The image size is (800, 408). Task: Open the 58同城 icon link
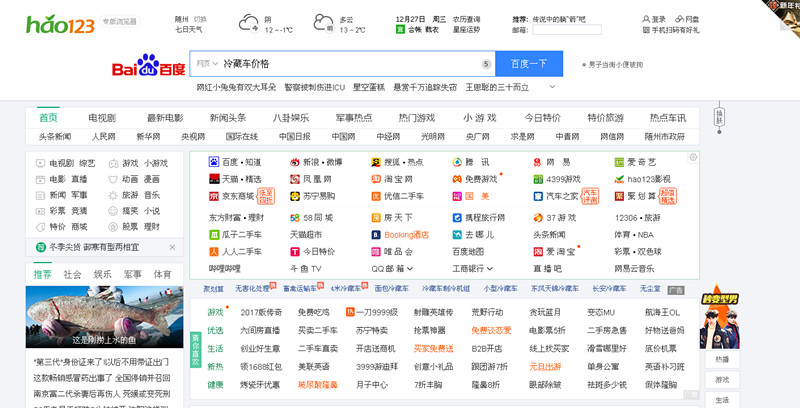pyautogui.click(x=295, y=216)
